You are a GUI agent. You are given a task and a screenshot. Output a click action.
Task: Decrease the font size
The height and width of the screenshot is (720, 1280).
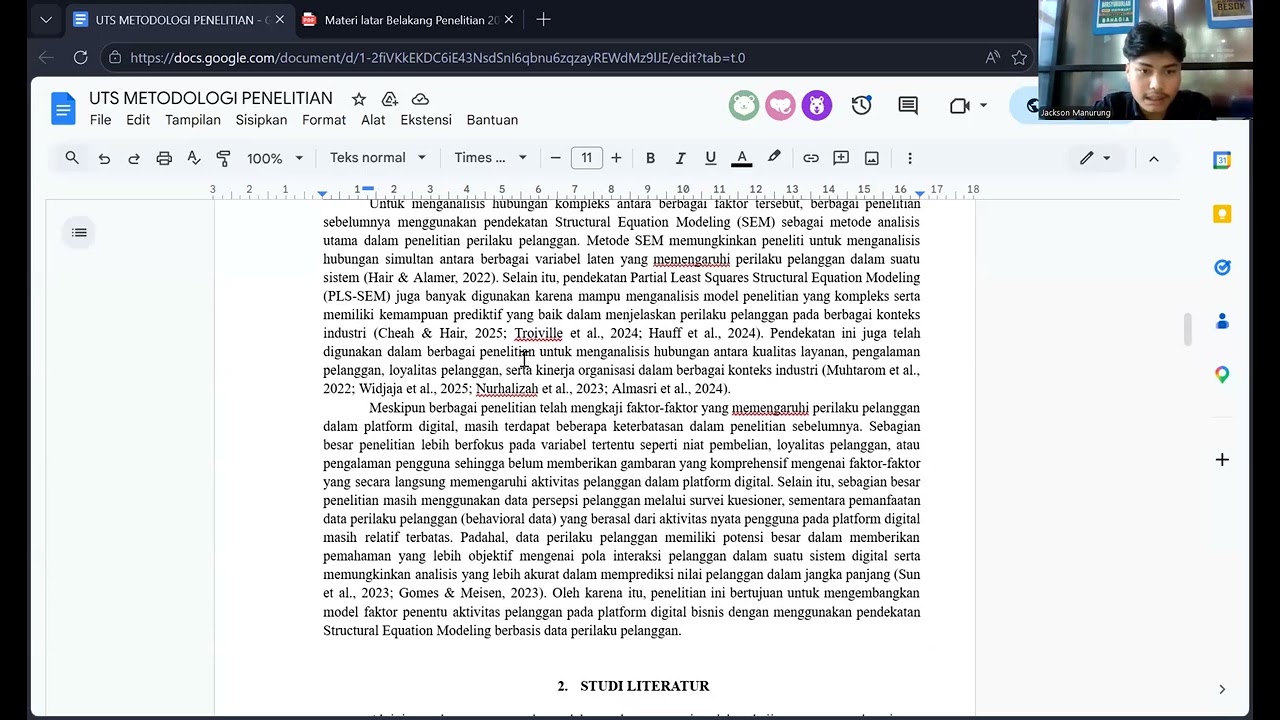(556, 158)
